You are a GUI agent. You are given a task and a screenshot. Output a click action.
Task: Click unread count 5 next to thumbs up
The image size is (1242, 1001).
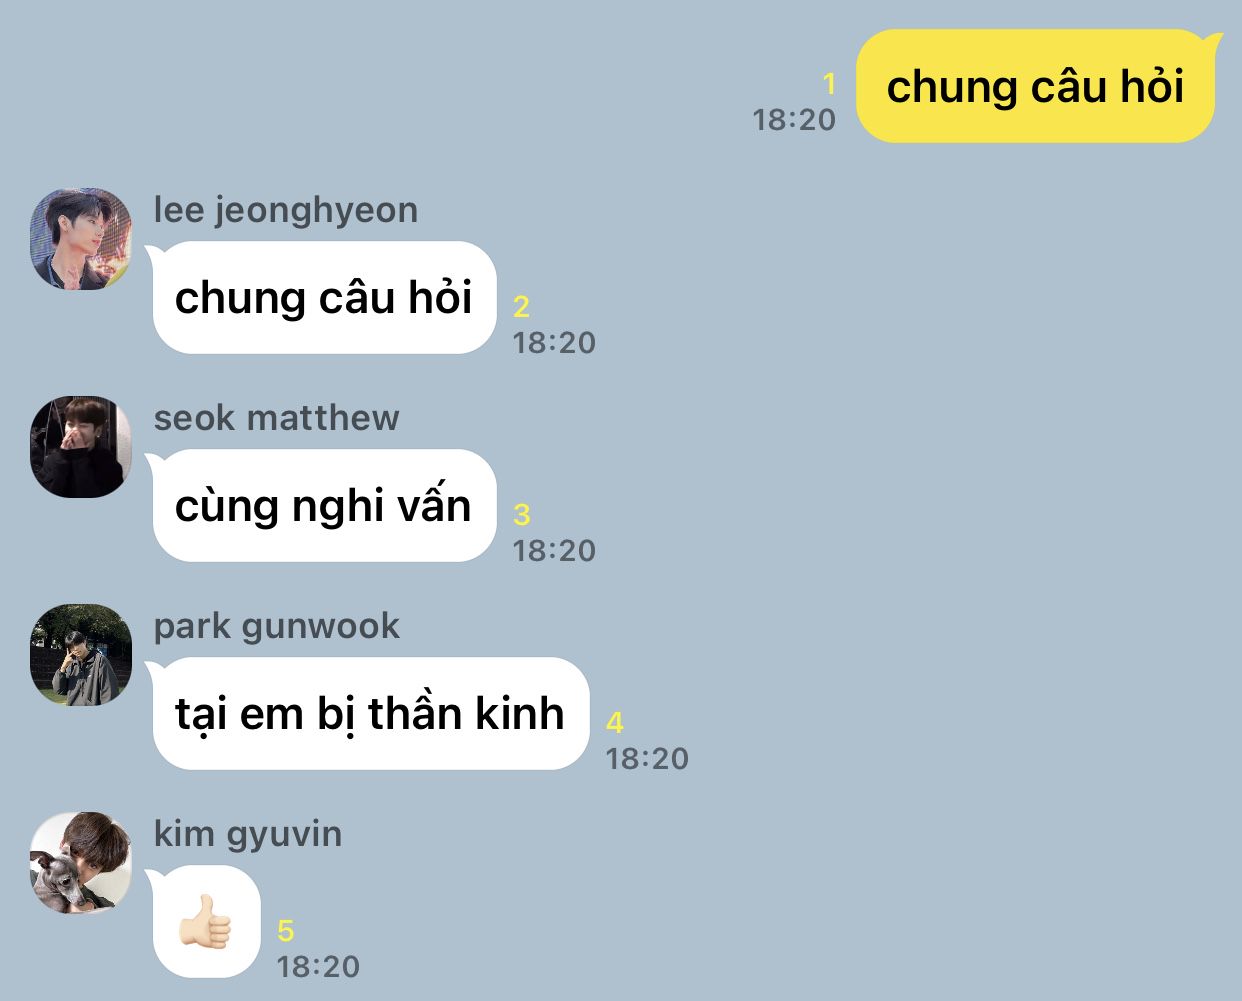285,931
